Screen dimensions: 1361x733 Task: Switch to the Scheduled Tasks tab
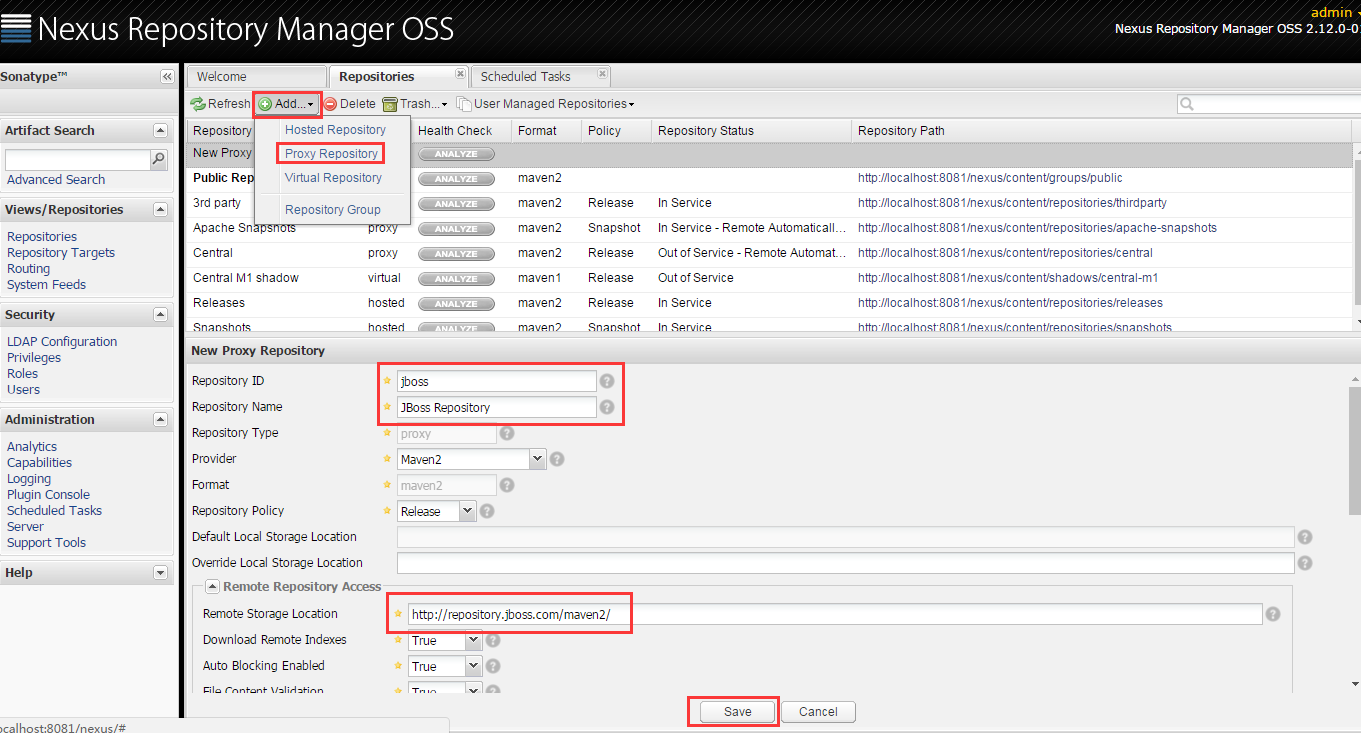pos(540,76)
